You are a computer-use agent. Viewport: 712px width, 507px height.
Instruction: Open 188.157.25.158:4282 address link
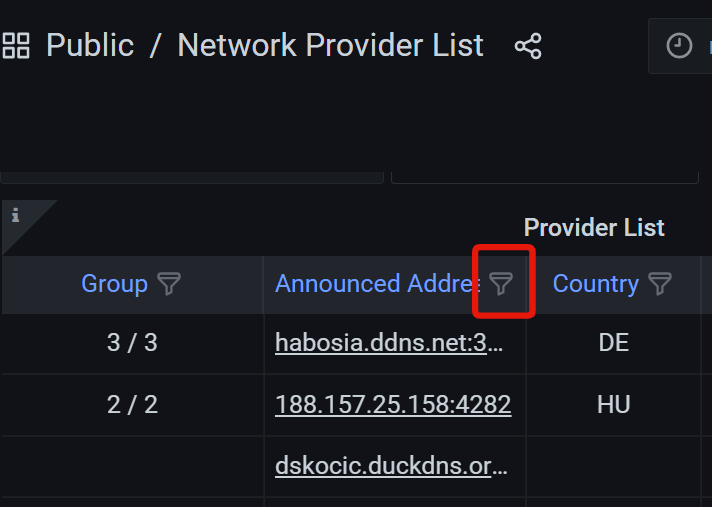pos(393,404)
